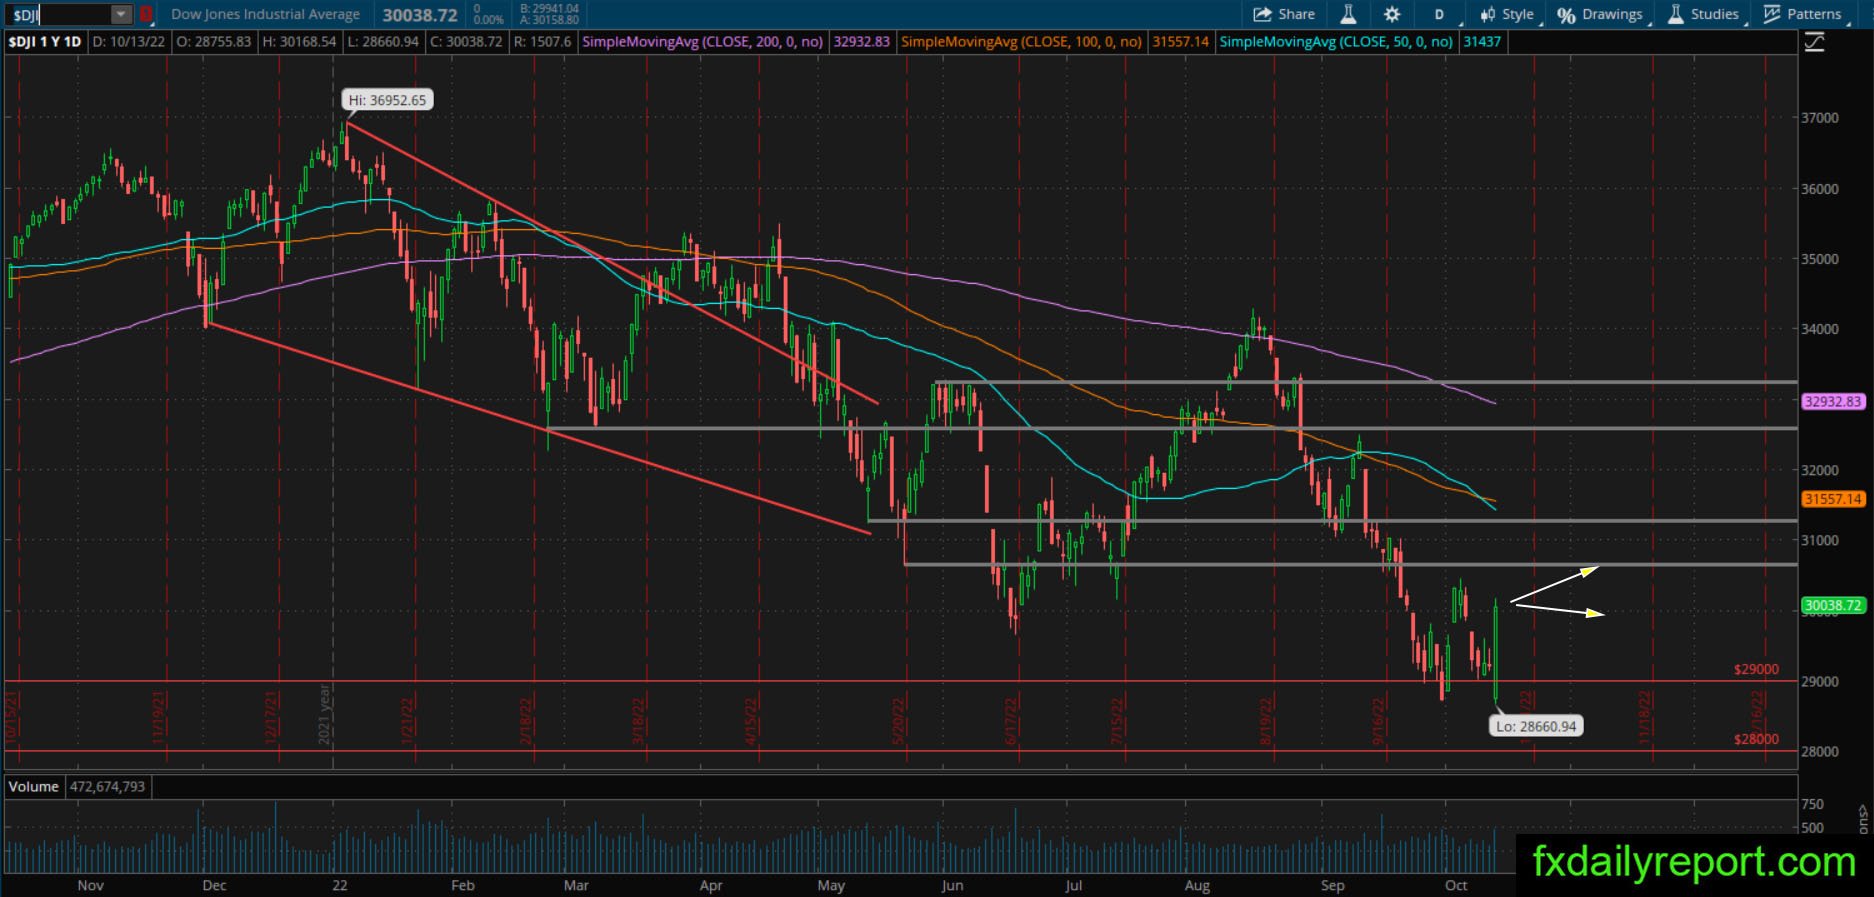Click the 34000 price axis tick

[1820, 329]
